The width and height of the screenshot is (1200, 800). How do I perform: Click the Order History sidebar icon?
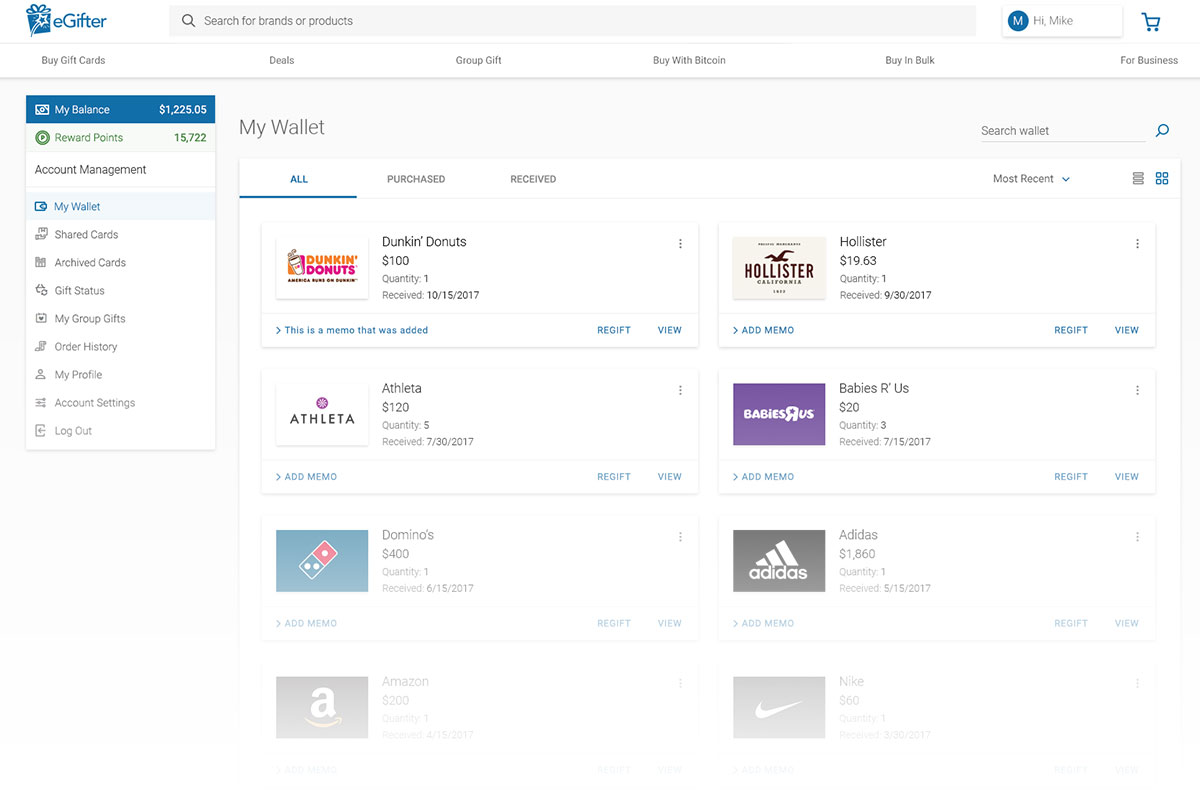pos(41,346)
